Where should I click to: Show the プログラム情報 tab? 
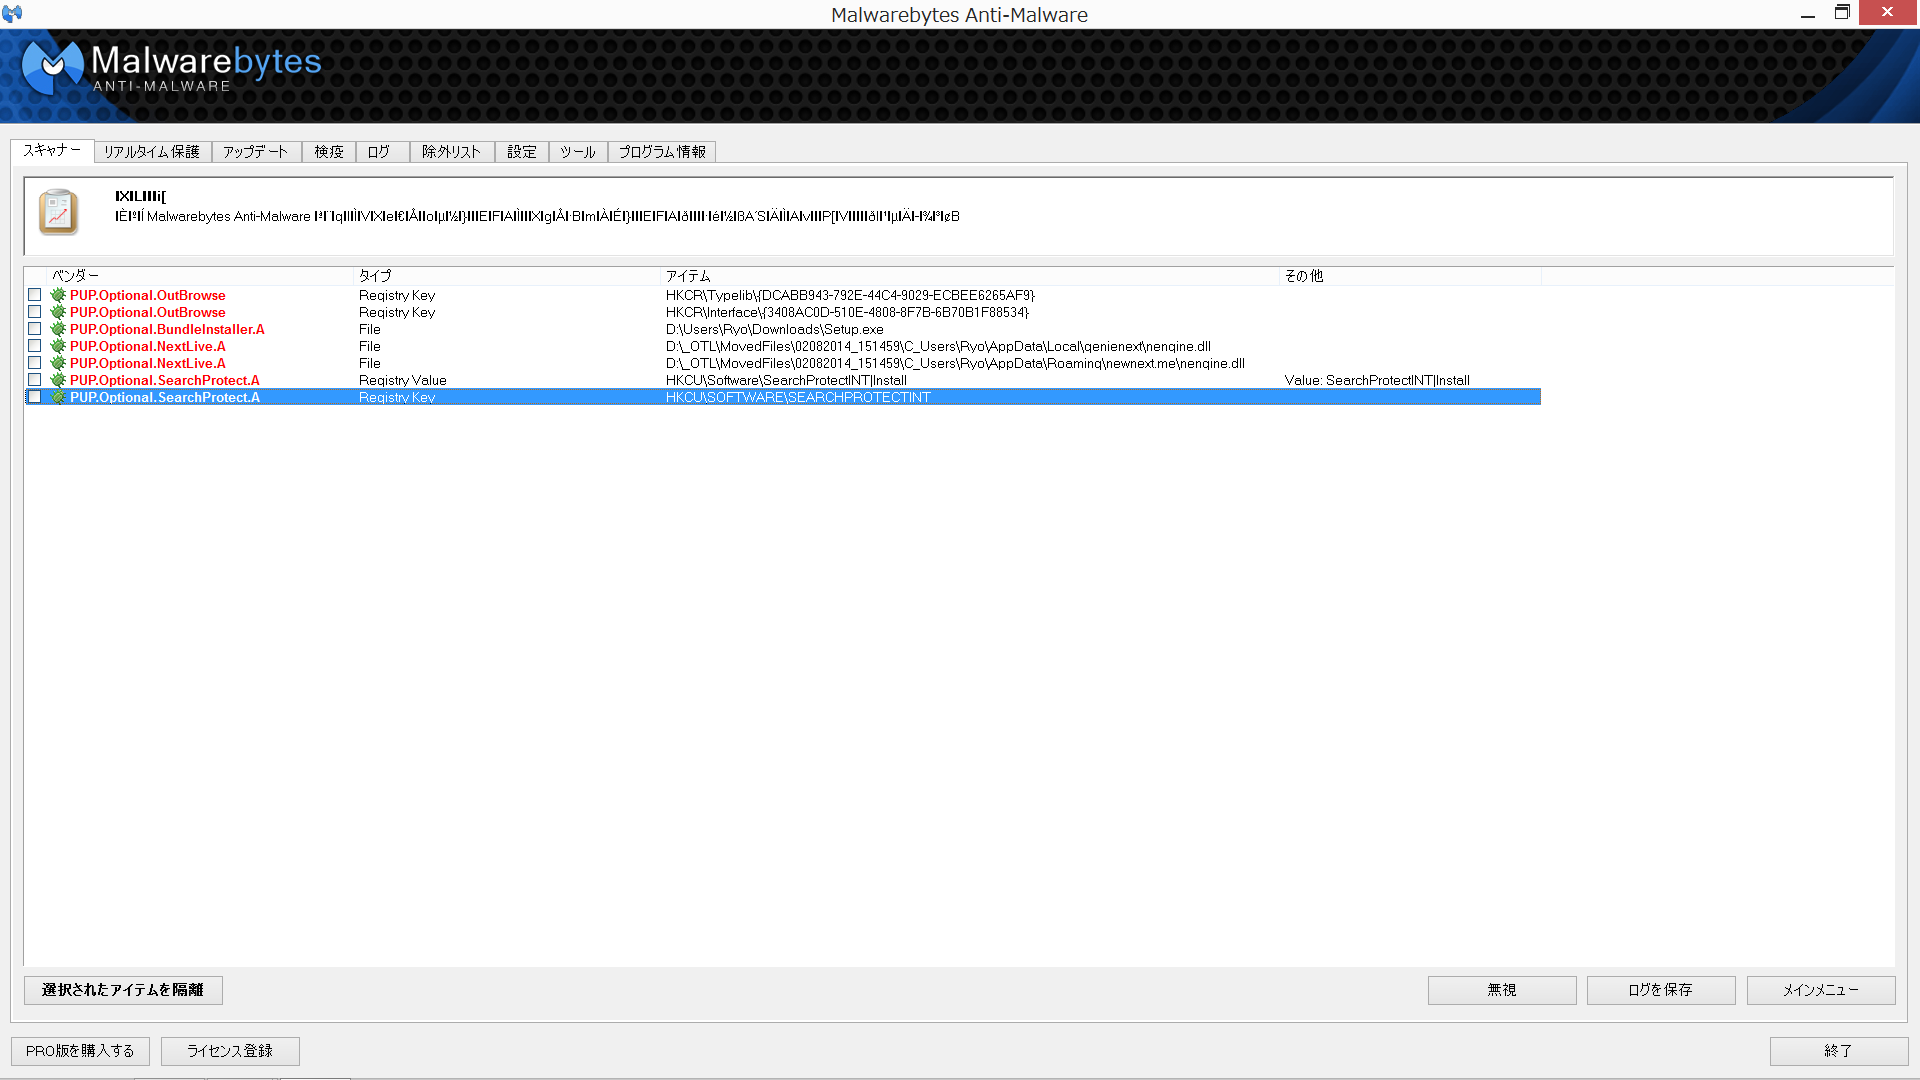tap(662, 152)
